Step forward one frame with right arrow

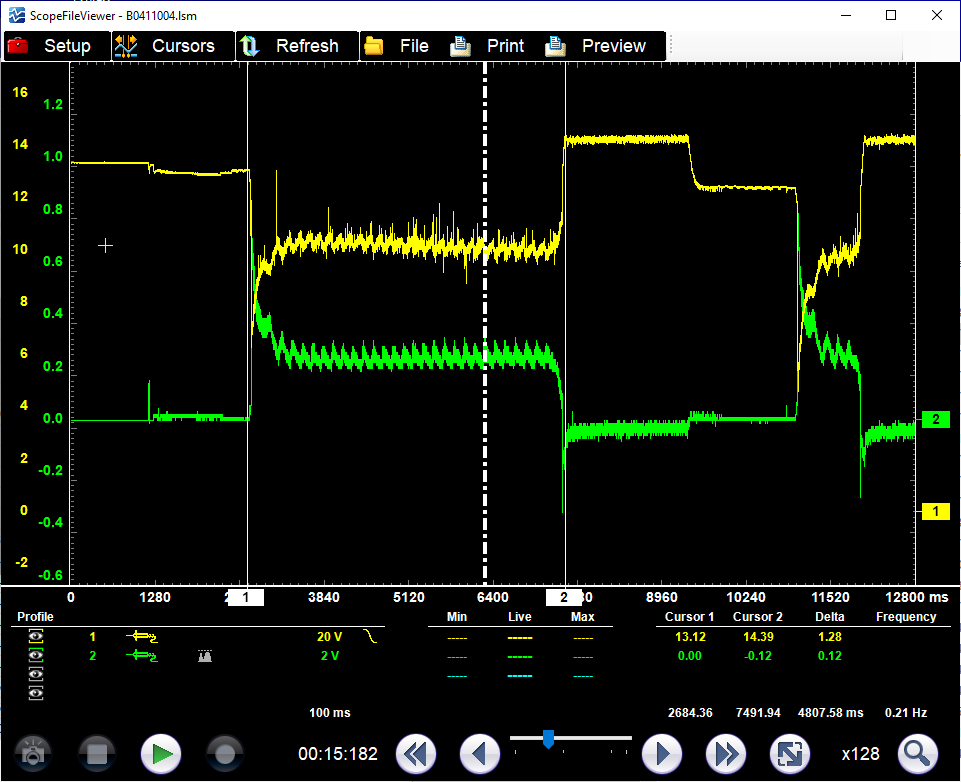tap(662, 754)
